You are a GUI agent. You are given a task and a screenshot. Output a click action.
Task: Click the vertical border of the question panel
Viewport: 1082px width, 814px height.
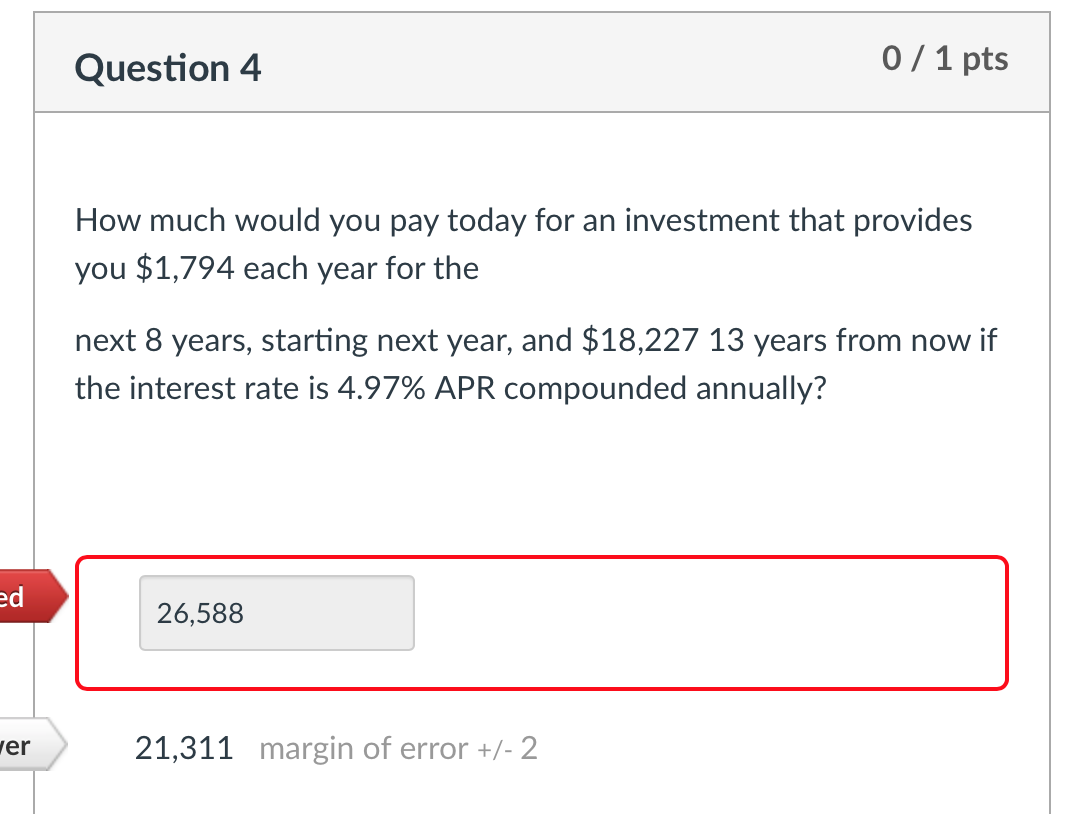[36, 400]
